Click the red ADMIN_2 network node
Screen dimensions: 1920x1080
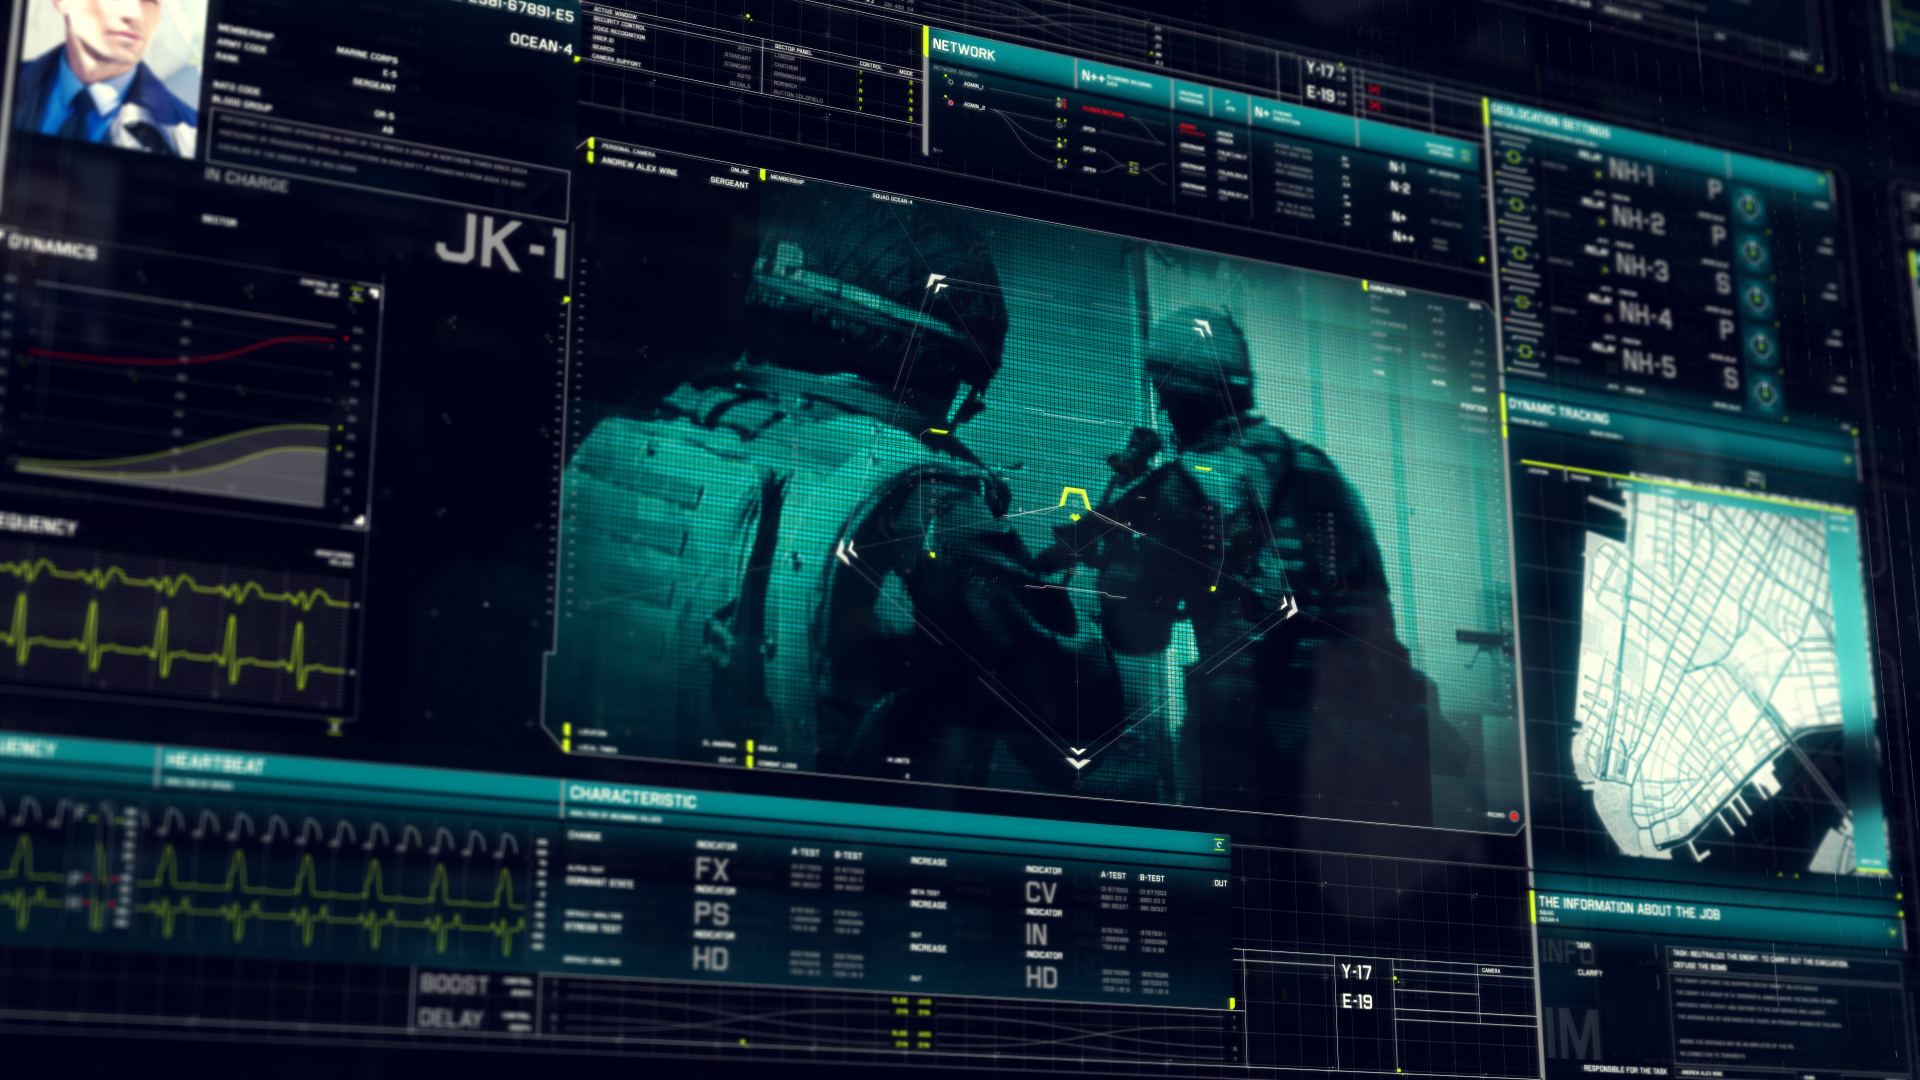(949, 102)
